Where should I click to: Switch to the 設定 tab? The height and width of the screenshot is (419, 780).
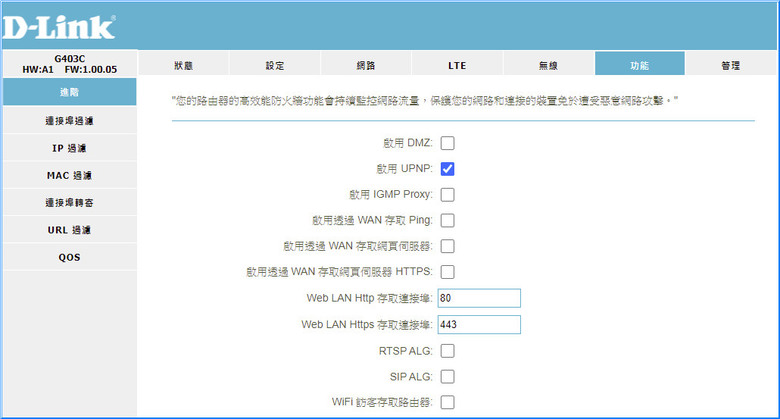pos(275,64)
